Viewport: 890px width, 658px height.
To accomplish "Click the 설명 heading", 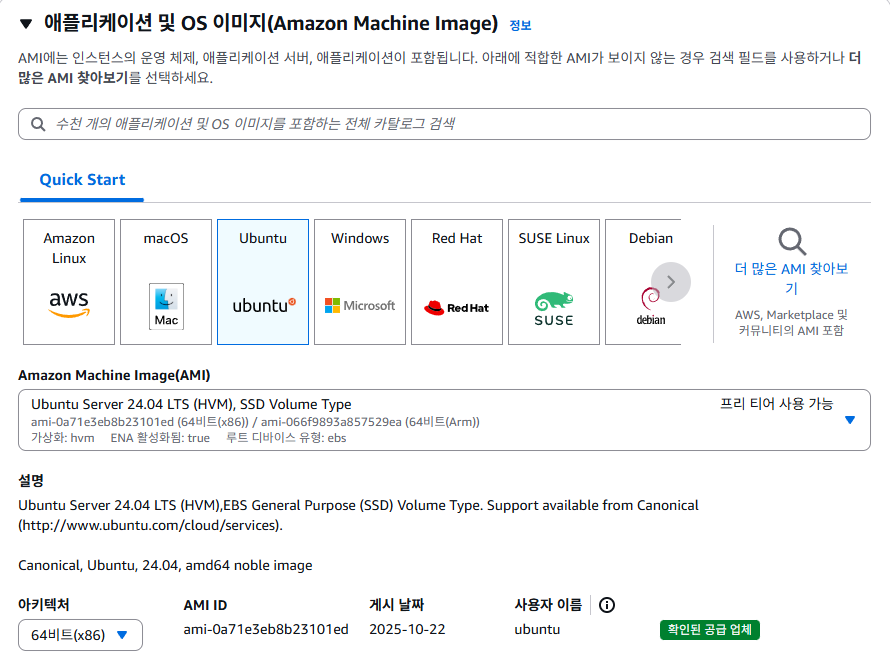I will pyautogui.click(x=31, y=481).
